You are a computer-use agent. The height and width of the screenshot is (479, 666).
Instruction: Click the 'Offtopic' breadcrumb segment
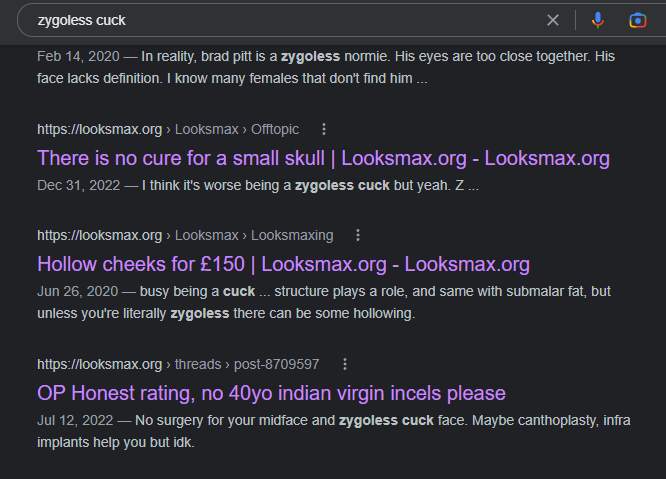pos(275,129)
